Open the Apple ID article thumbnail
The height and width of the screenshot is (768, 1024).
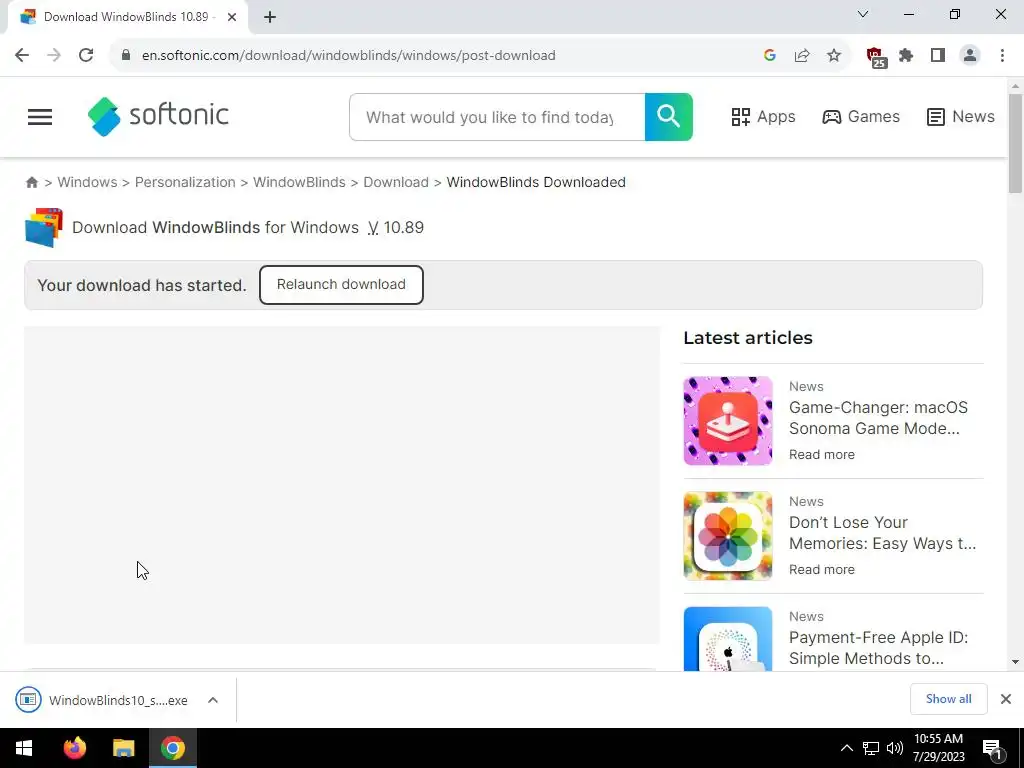tap(728, 639)
